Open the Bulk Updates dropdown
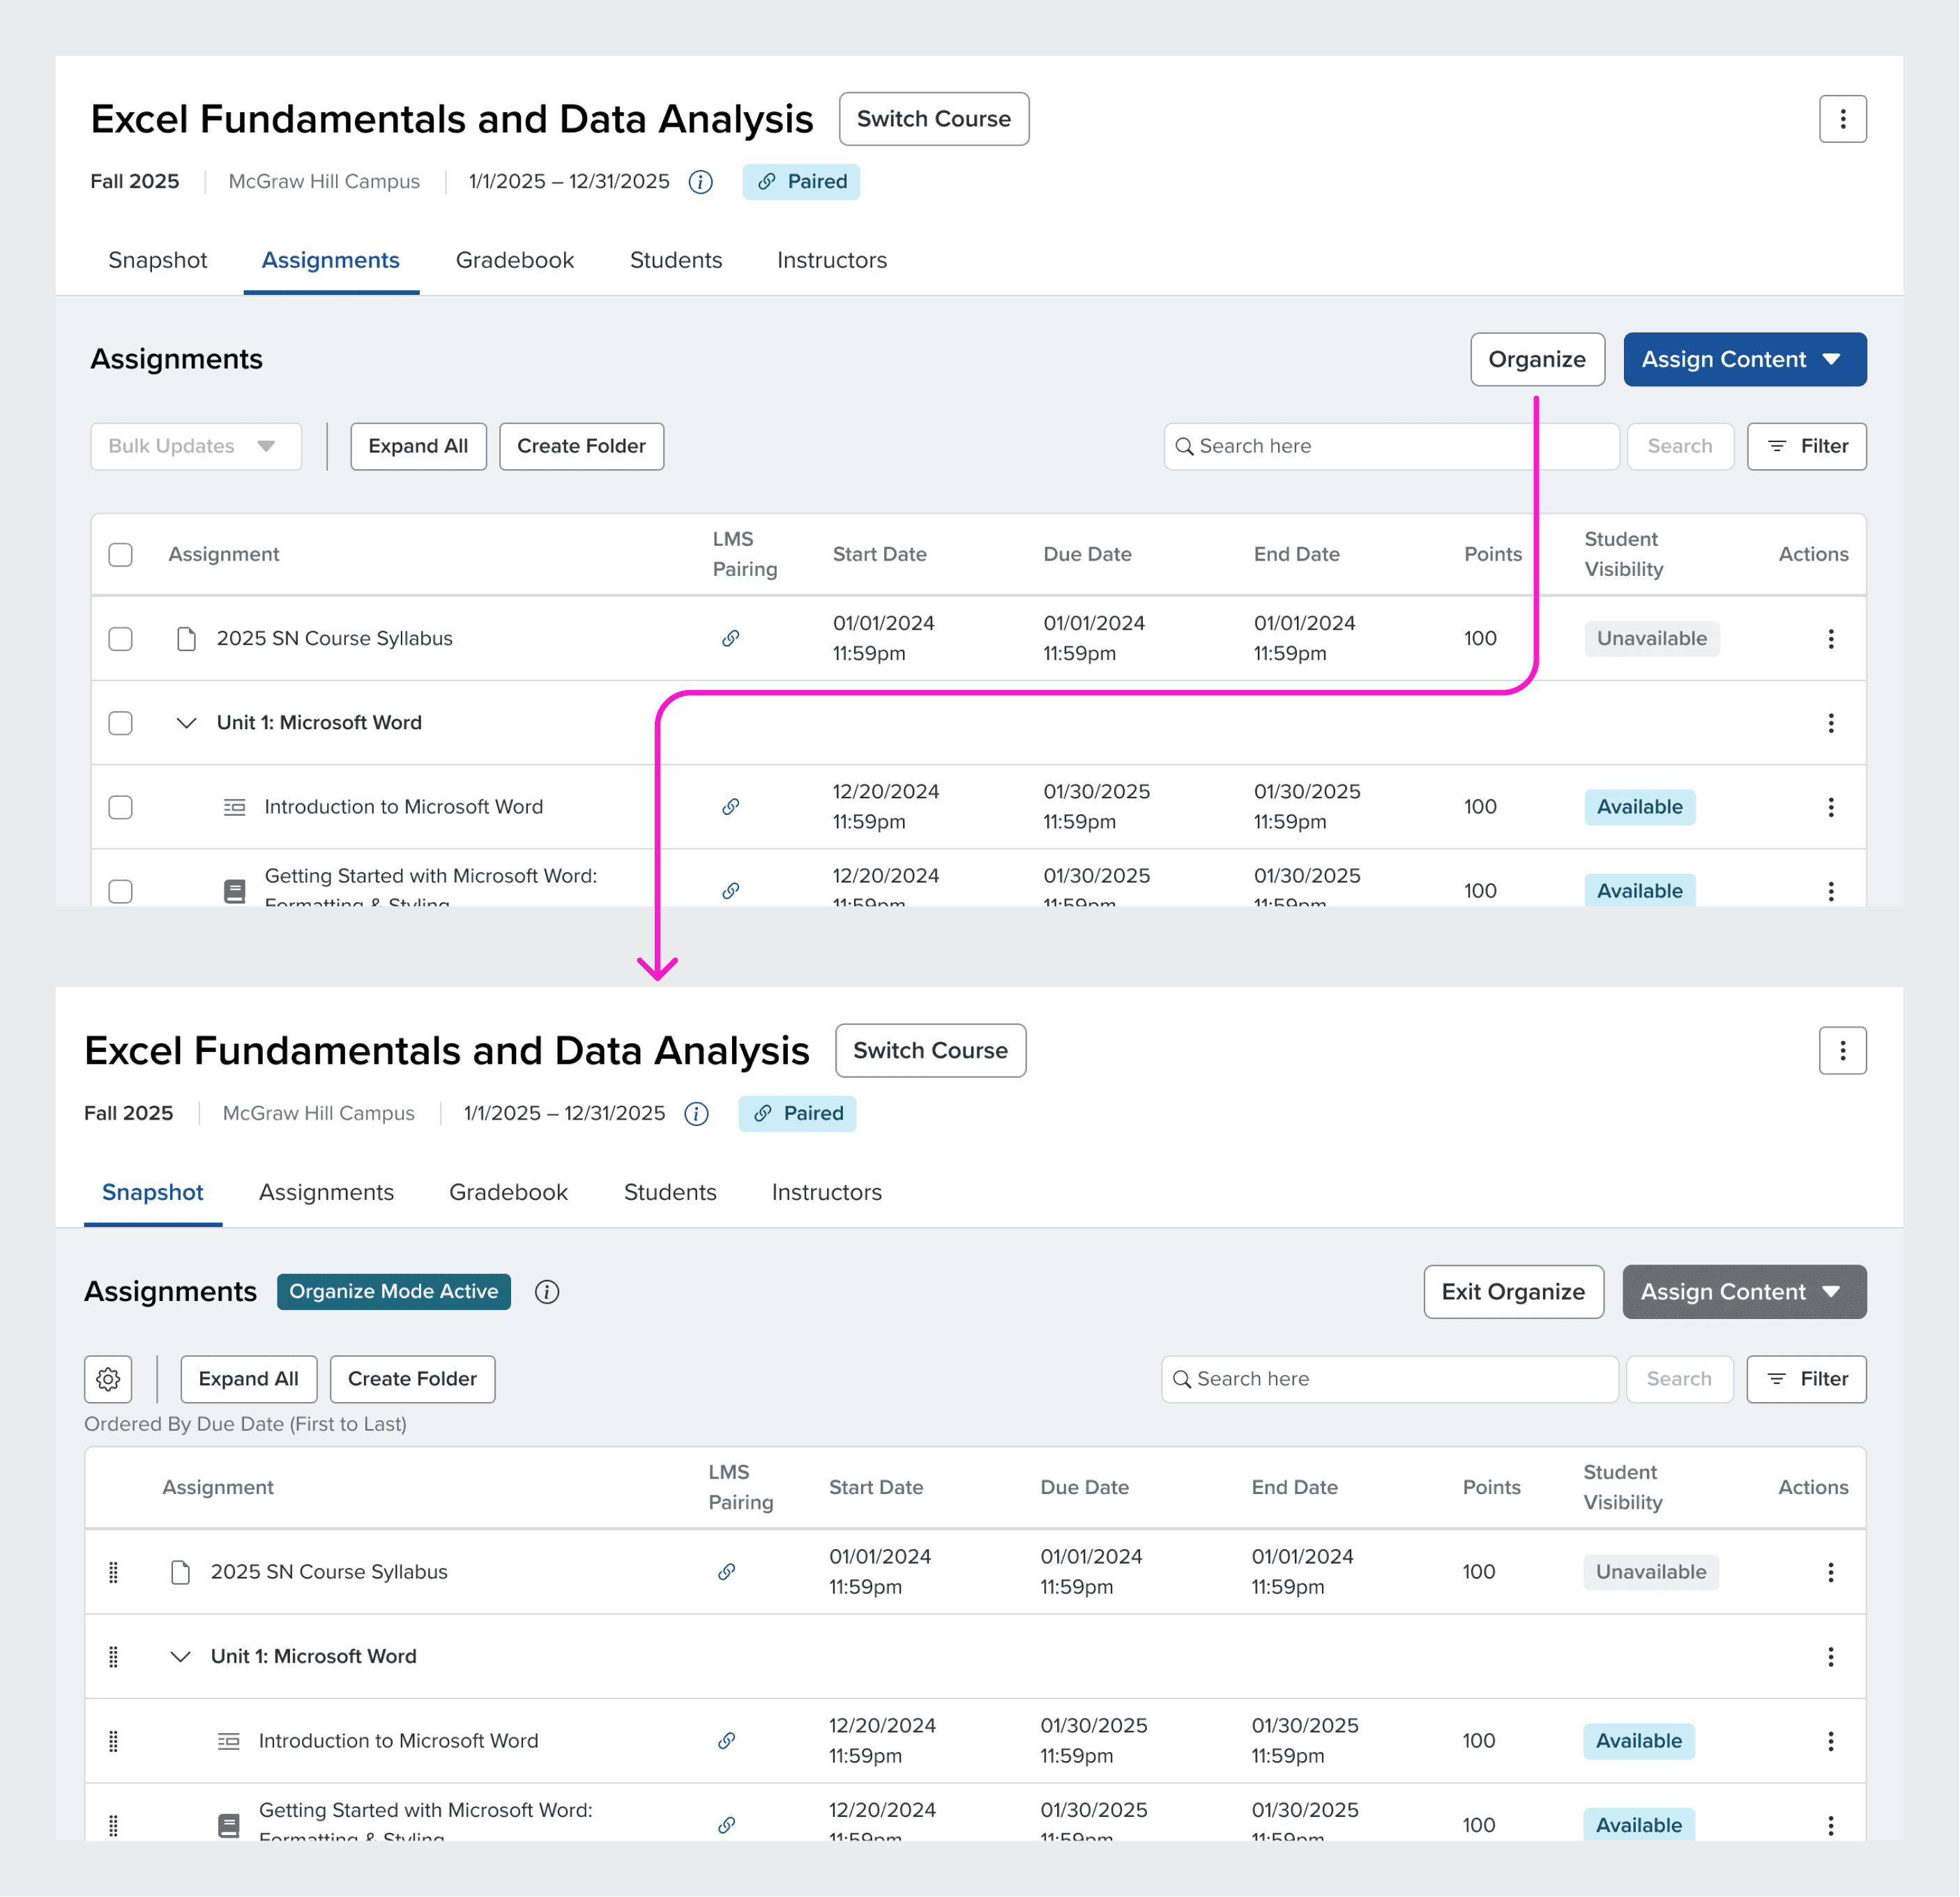This screenshot has height=1897, width=1960. click(x=196, y=447)
